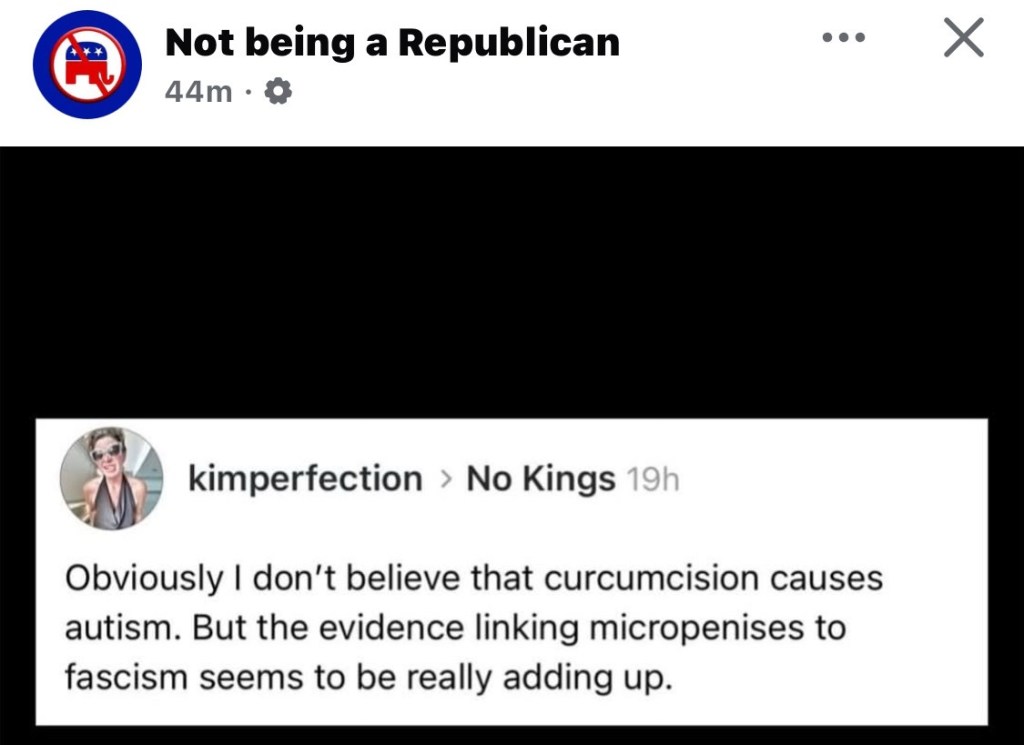Viewport: 1024px width, 745px height.
Task: Click the "19h" timestamp on quoted post
Action: (651, 481)
